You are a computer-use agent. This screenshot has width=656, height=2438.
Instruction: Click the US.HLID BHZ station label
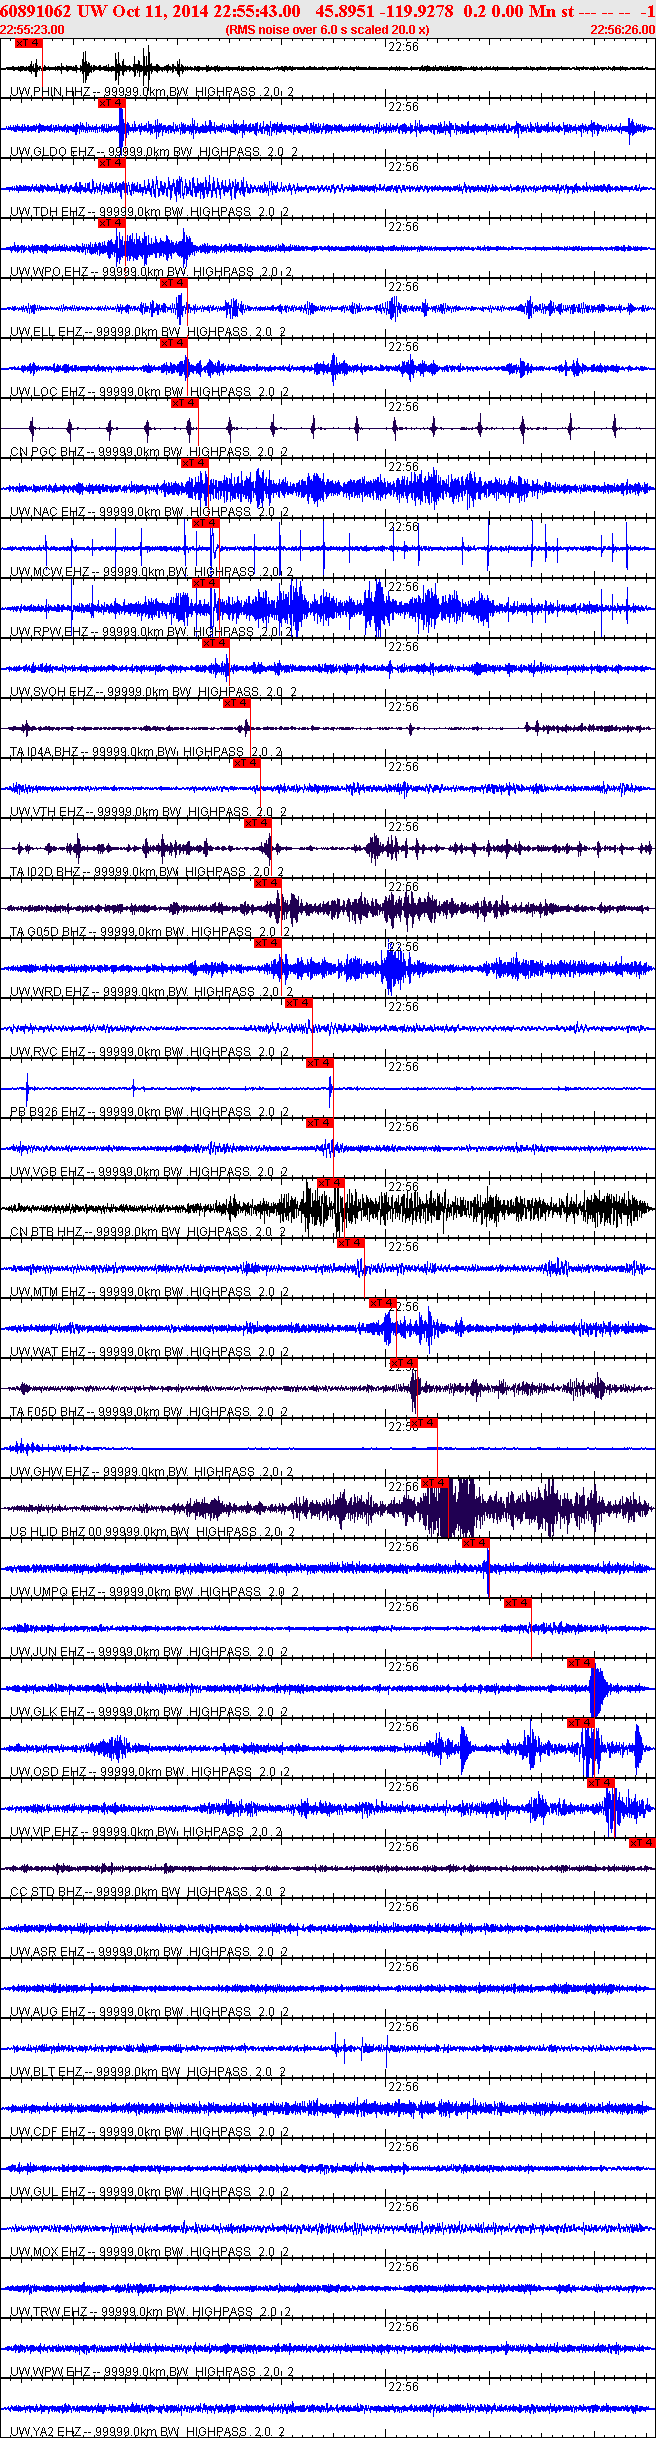pos(48,1532)
